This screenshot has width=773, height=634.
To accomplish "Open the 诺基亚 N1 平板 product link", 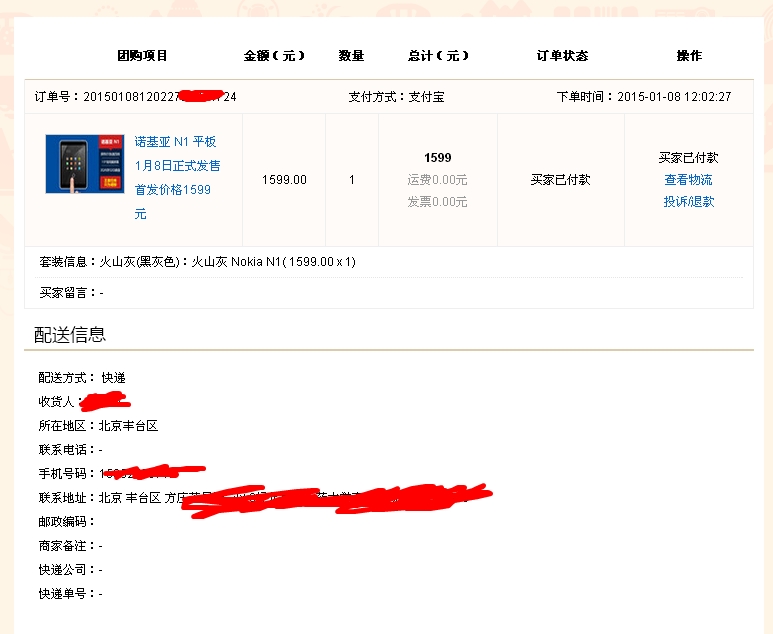I will 177,177.
